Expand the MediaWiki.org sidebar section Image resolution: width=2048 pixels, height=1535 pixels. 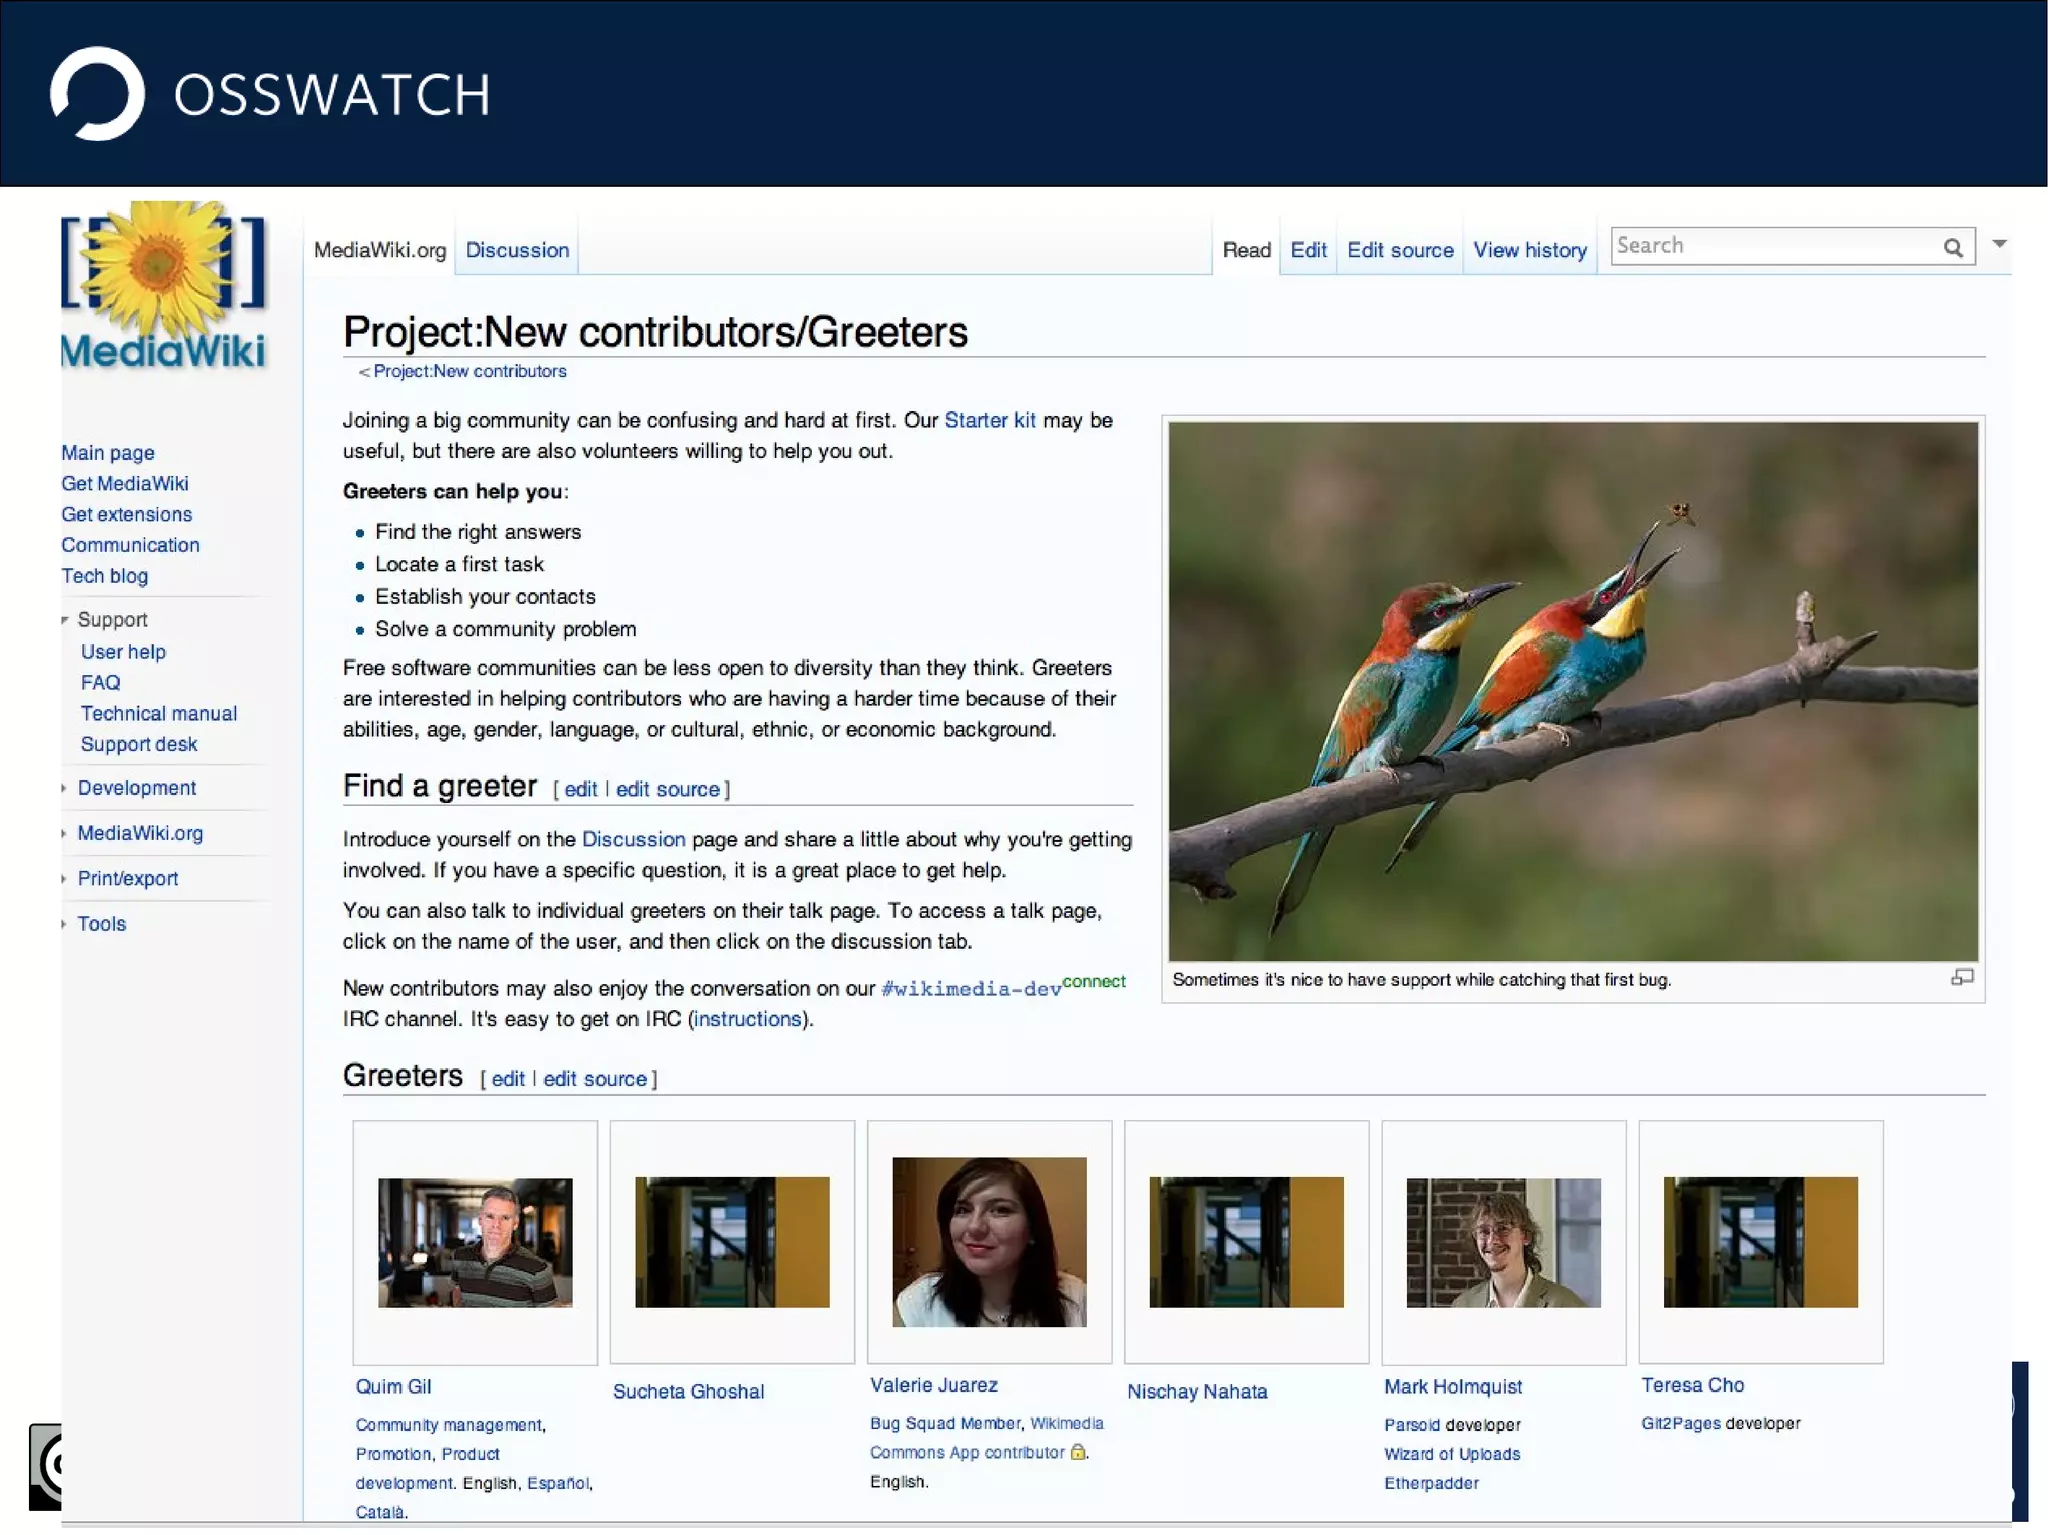pos(64,833)
